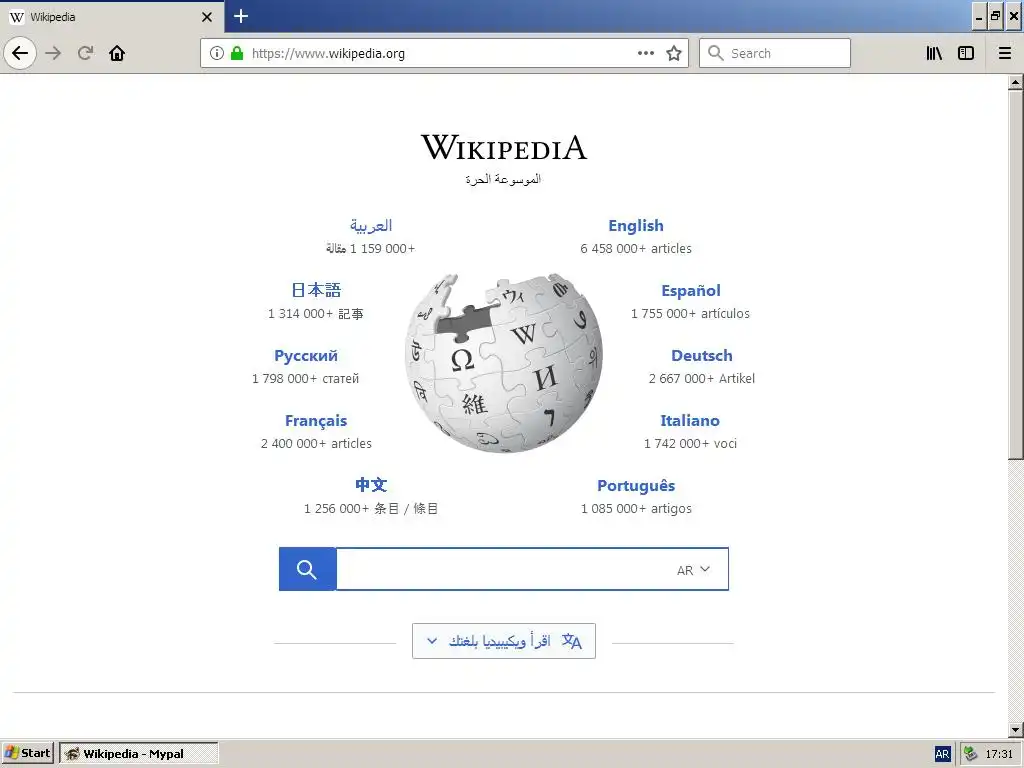The height and width of the screenshot is (768, 1024).
Task: Open the Library icon in the toolbar
Action: coord(934,53)
